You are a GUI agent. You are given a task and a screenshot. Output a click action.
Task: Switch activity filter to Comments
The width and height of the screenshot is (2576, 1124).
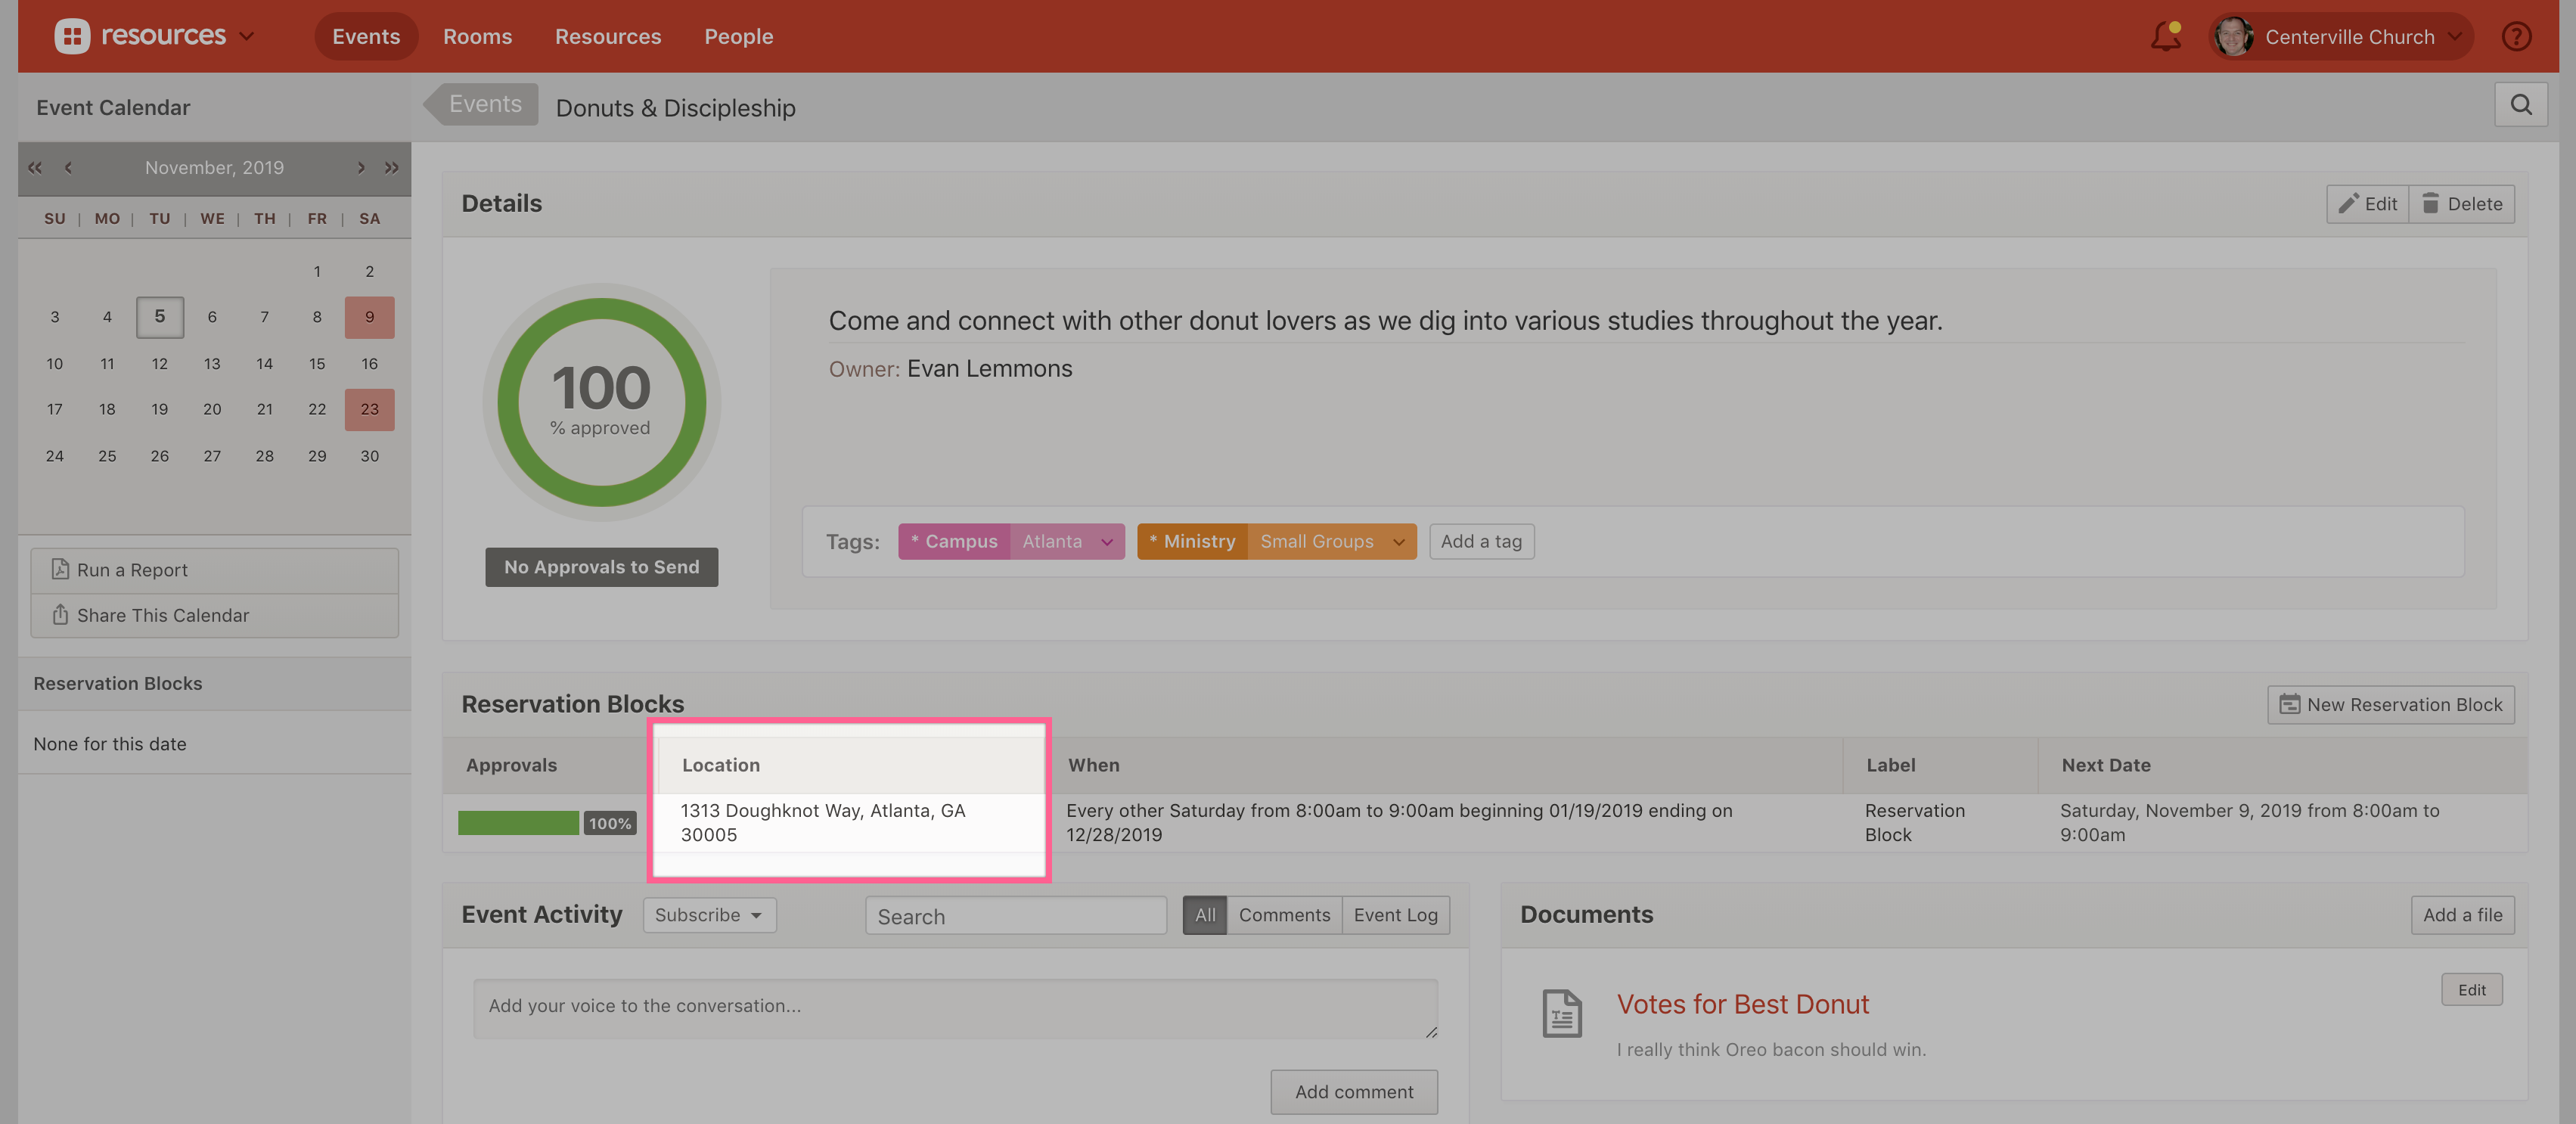[1284, 915]
